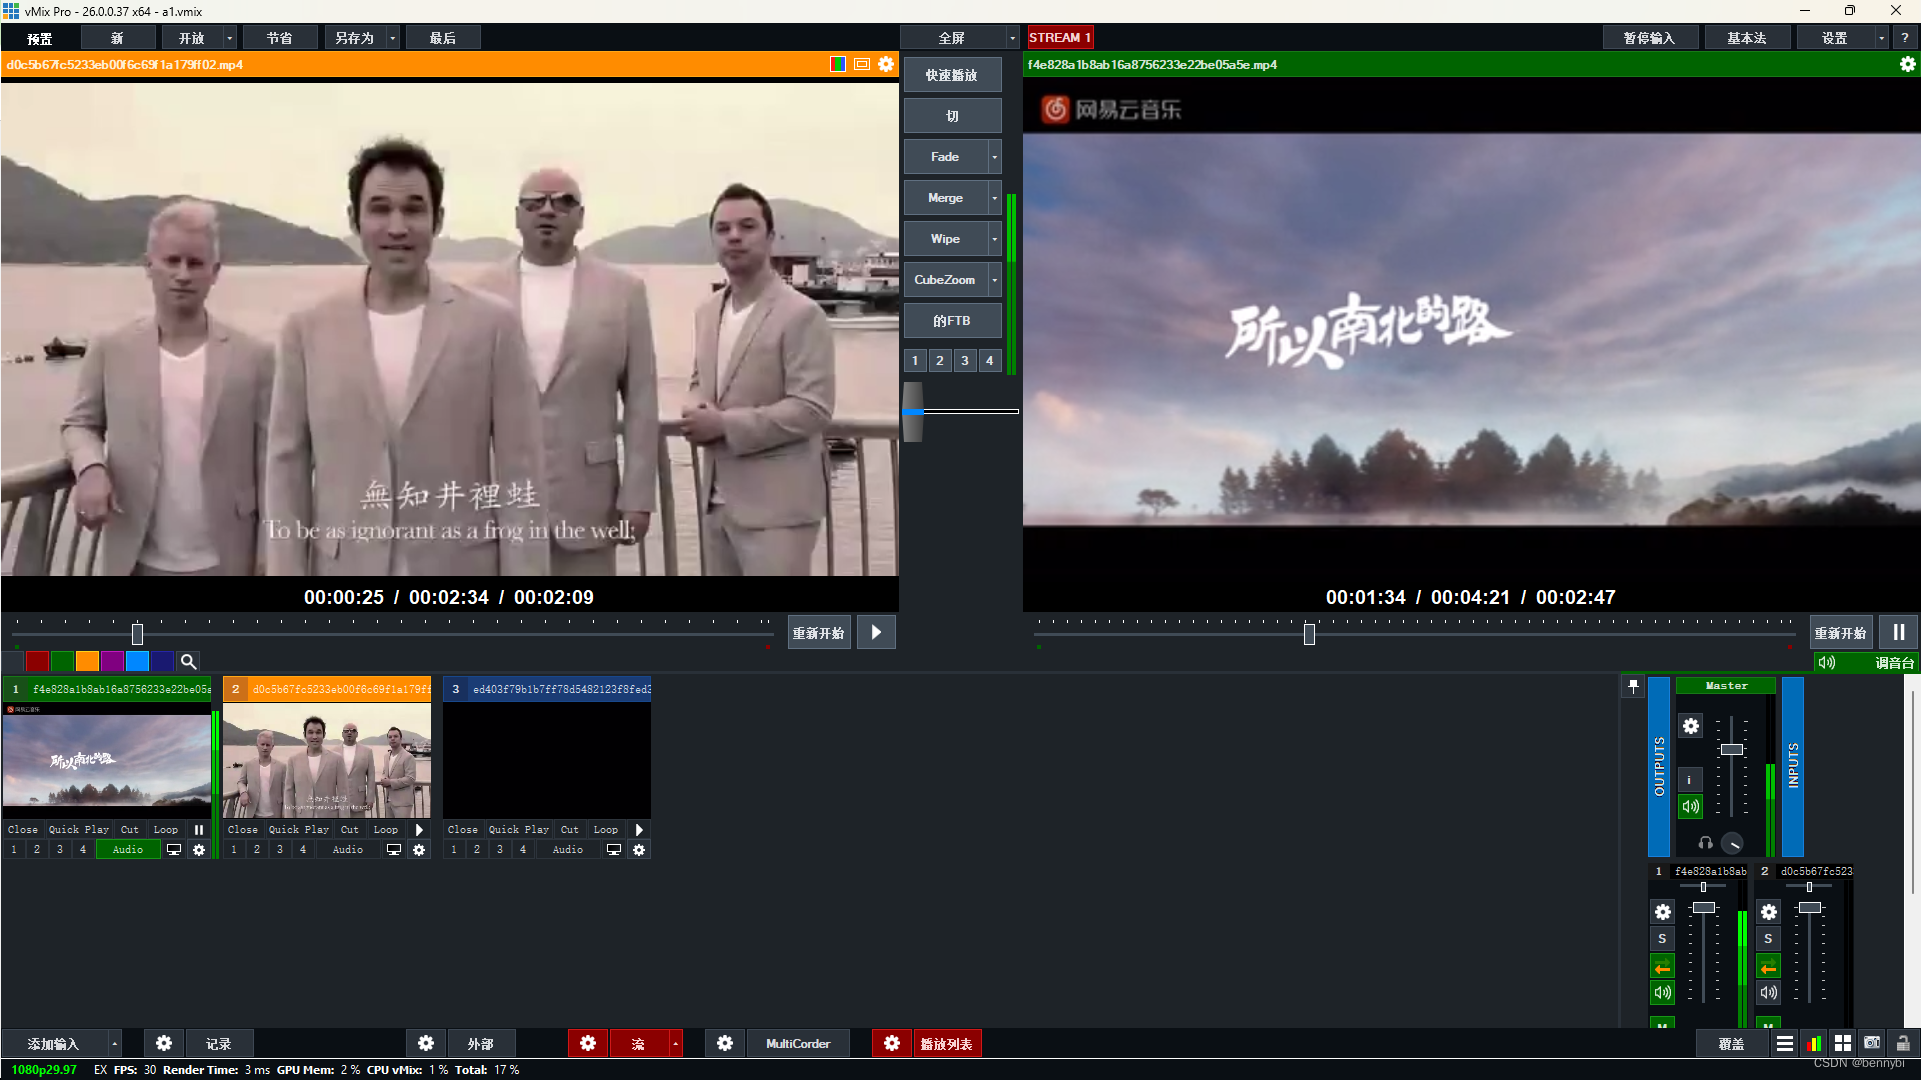Screen dimensions: 1921x1080
Task: Click the MultiCorder button
Action: (x=797, y=1043)
